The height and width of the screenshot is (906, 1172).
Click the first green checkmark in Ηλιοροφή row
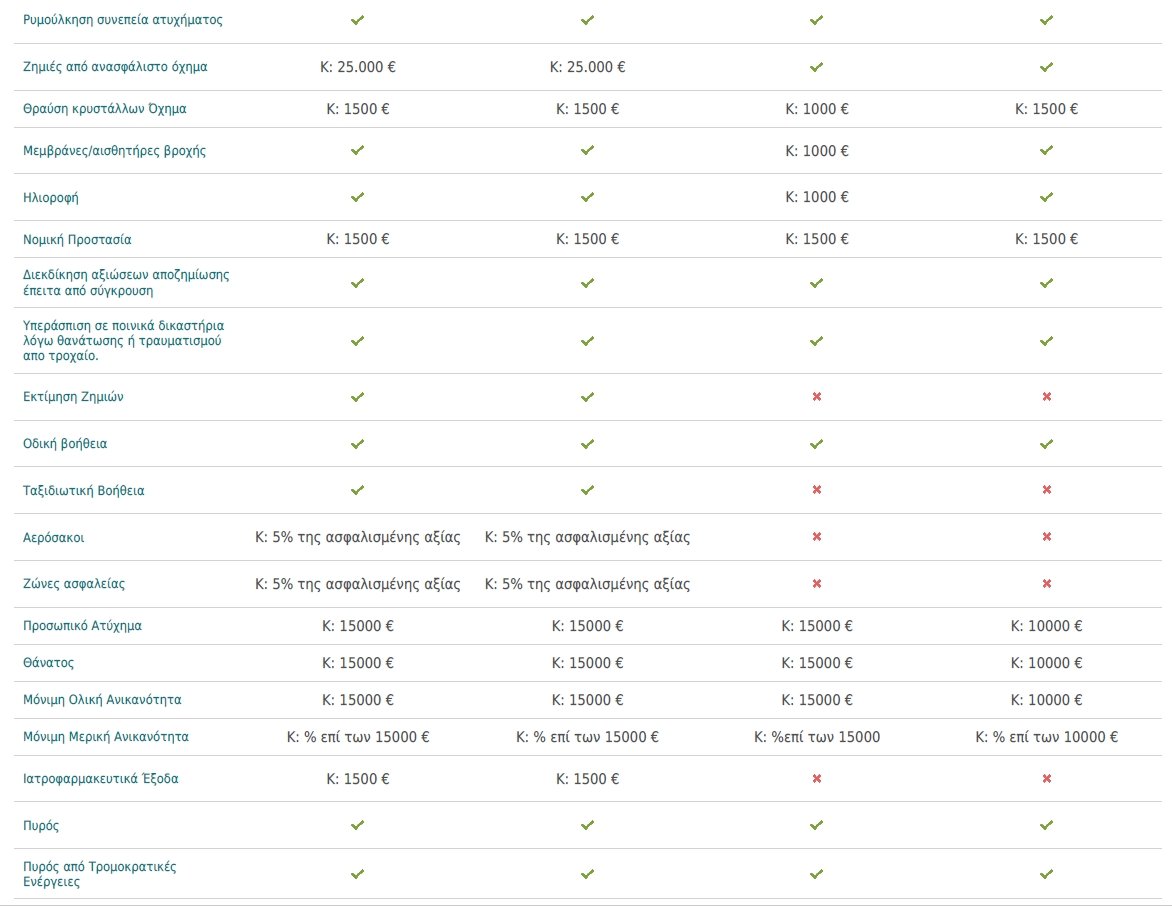click(x=357, y=197)
